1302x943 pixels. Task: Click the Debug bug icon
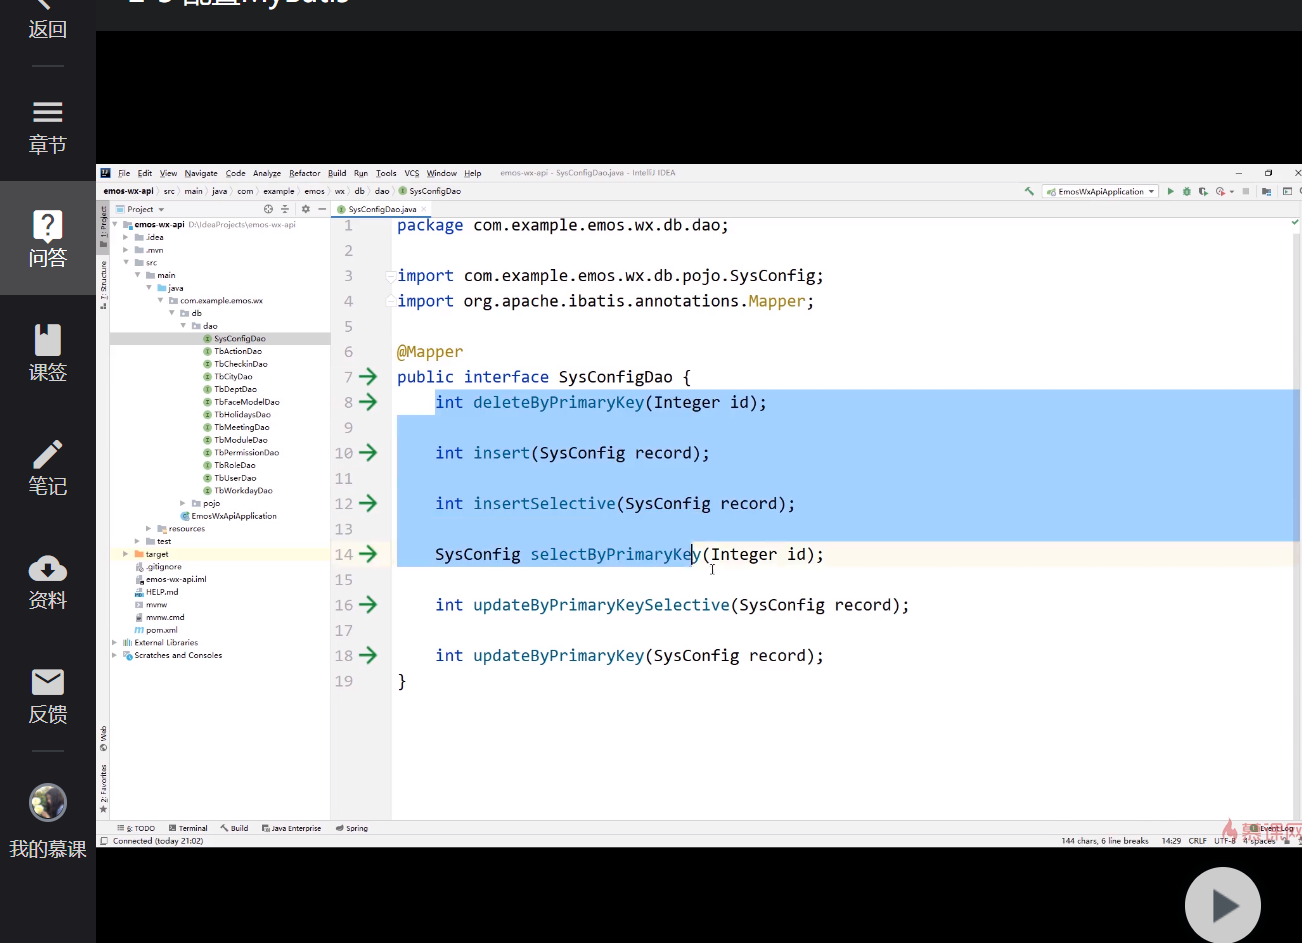[x=1187, y=191]
